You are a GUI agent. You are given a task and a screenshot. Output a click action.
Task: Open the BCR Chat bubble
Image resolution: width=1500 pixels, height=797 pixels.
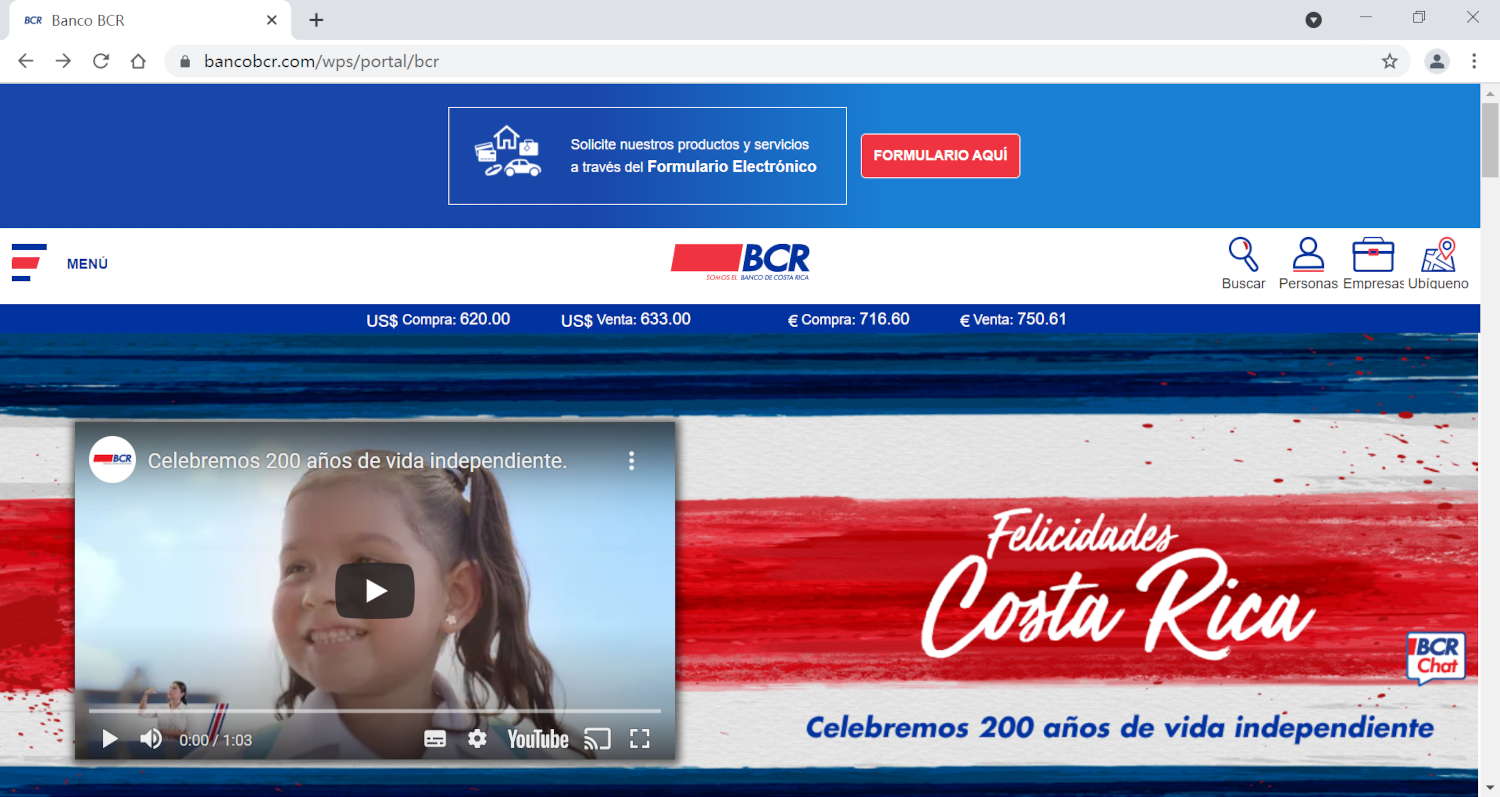(1435, 658)
